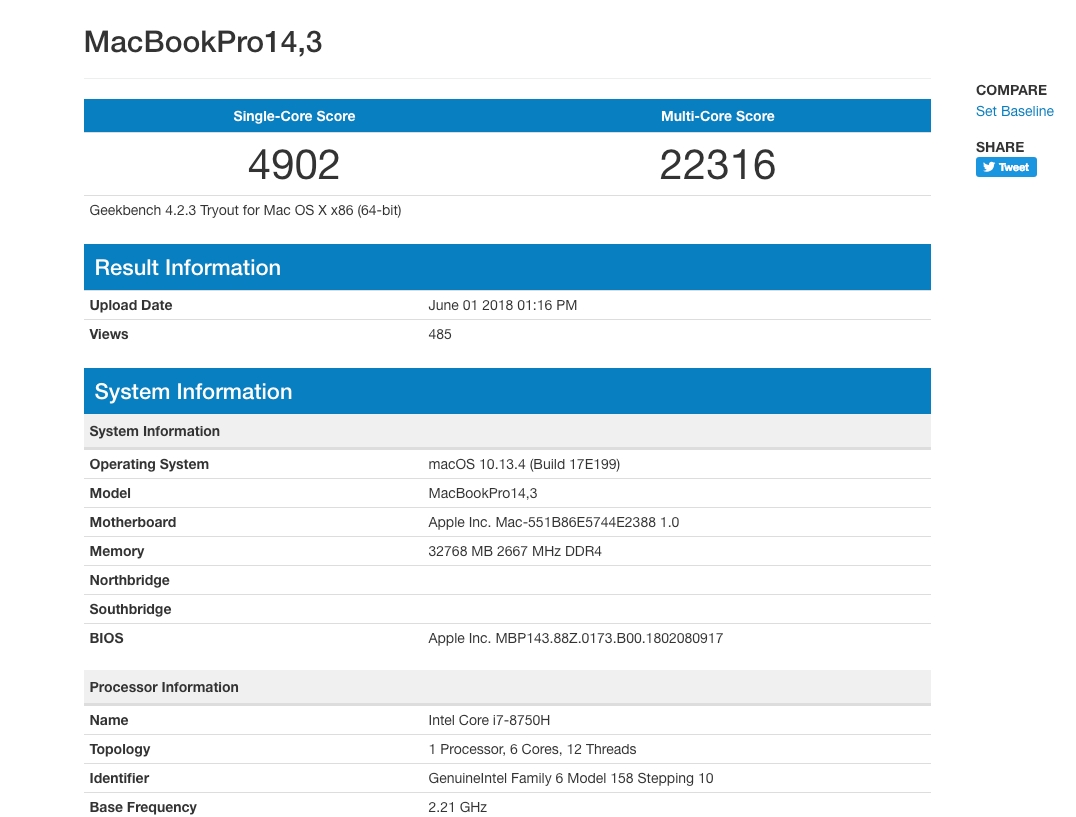Screen dimensions: 1076x817
Task: Select macOS 10.13.4 (Build 17E199) value
Action: point(524,464)
